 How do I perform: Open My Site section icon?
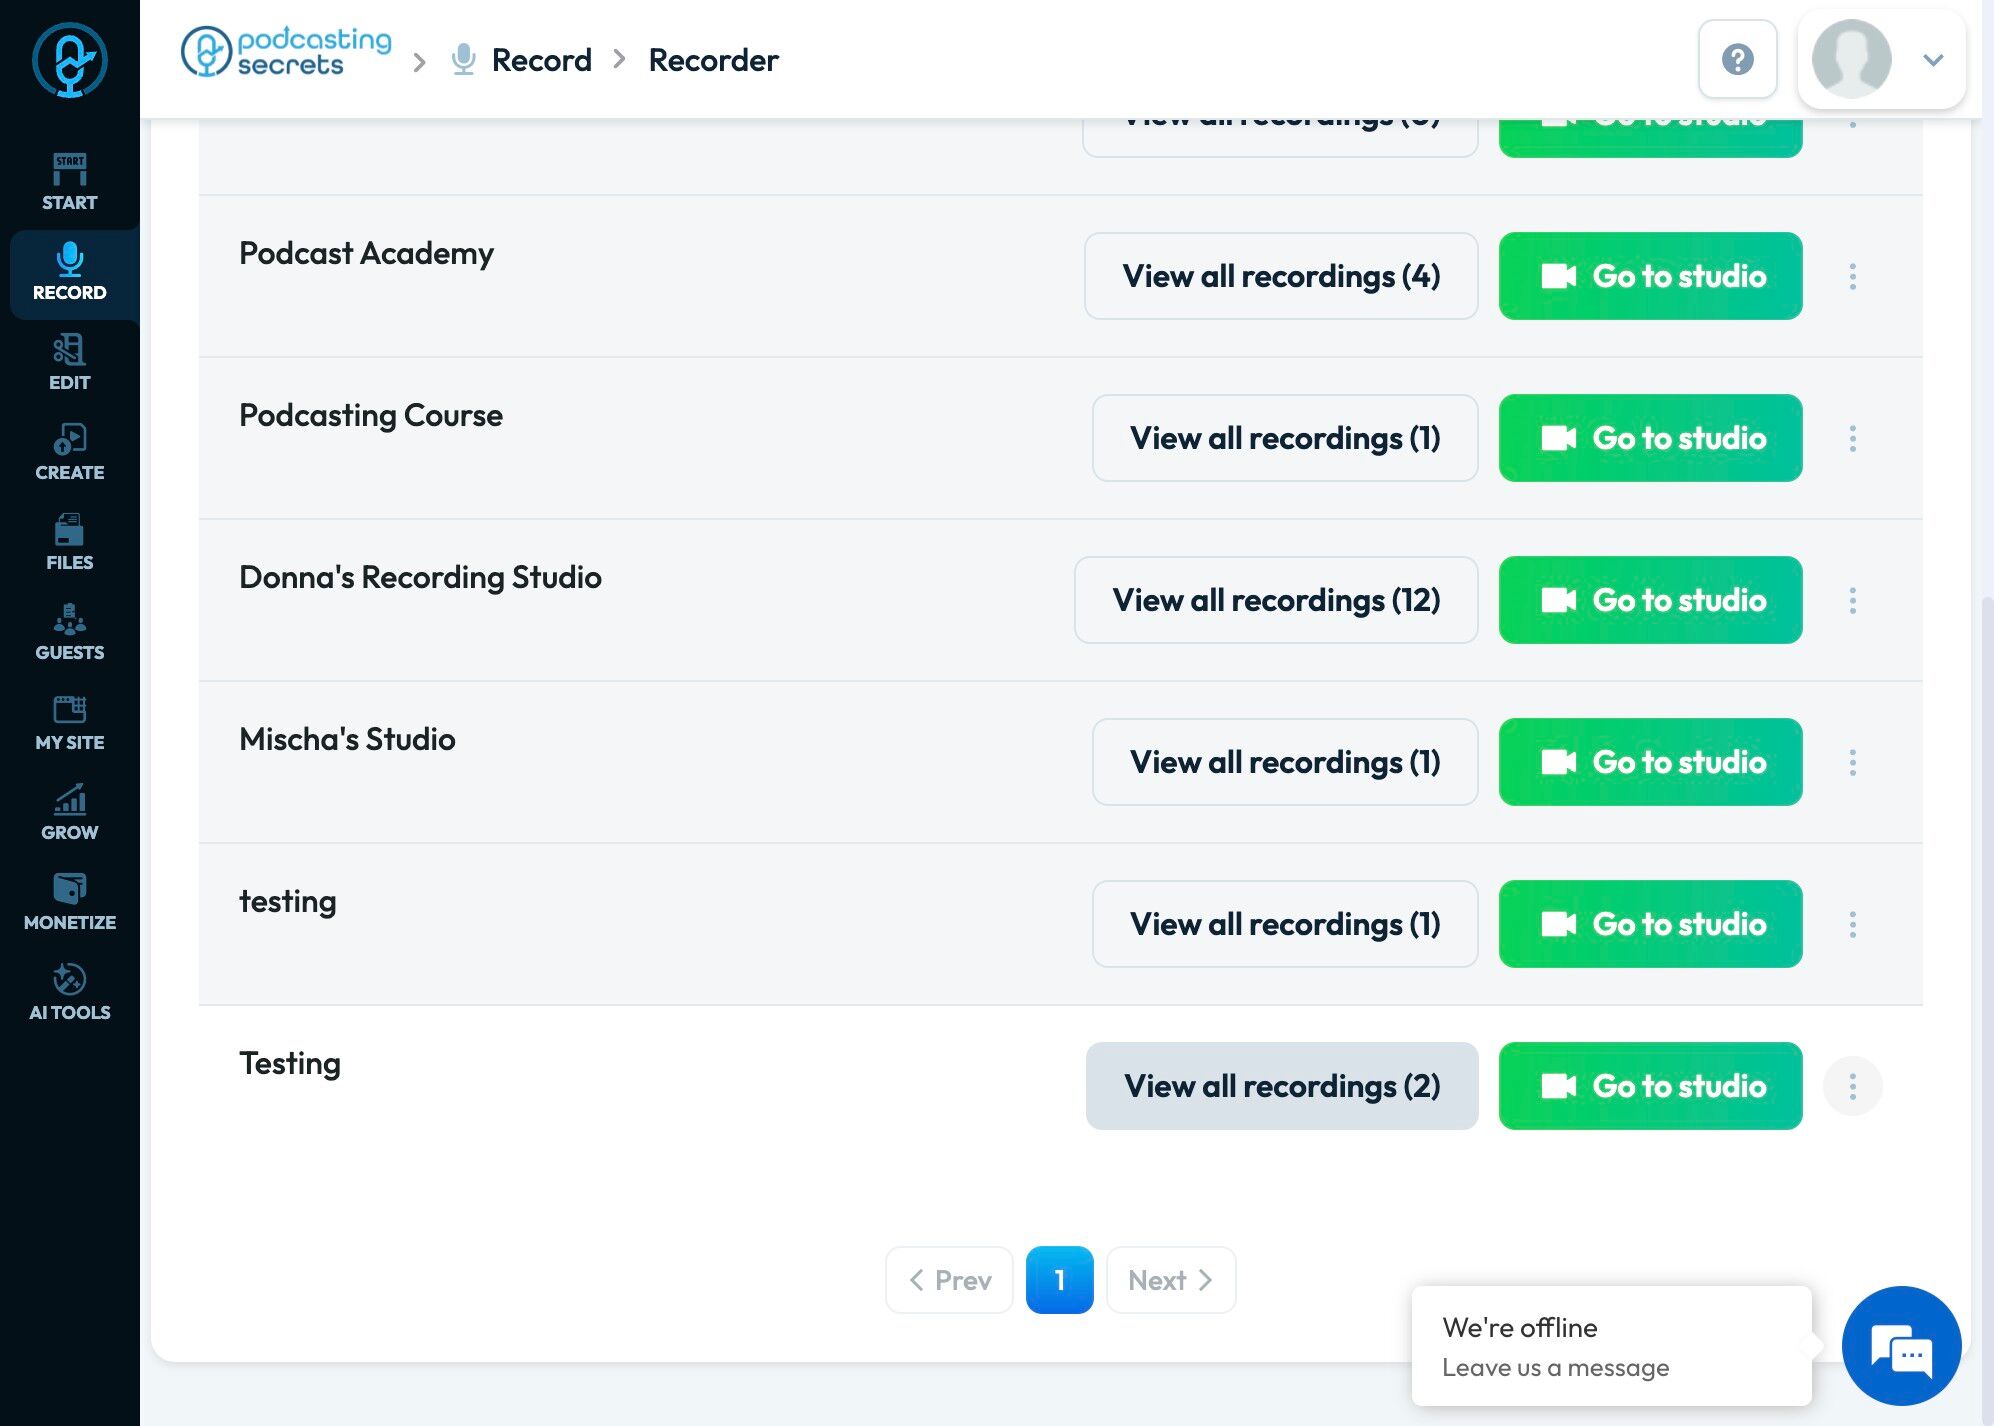[x=69, y=711]
